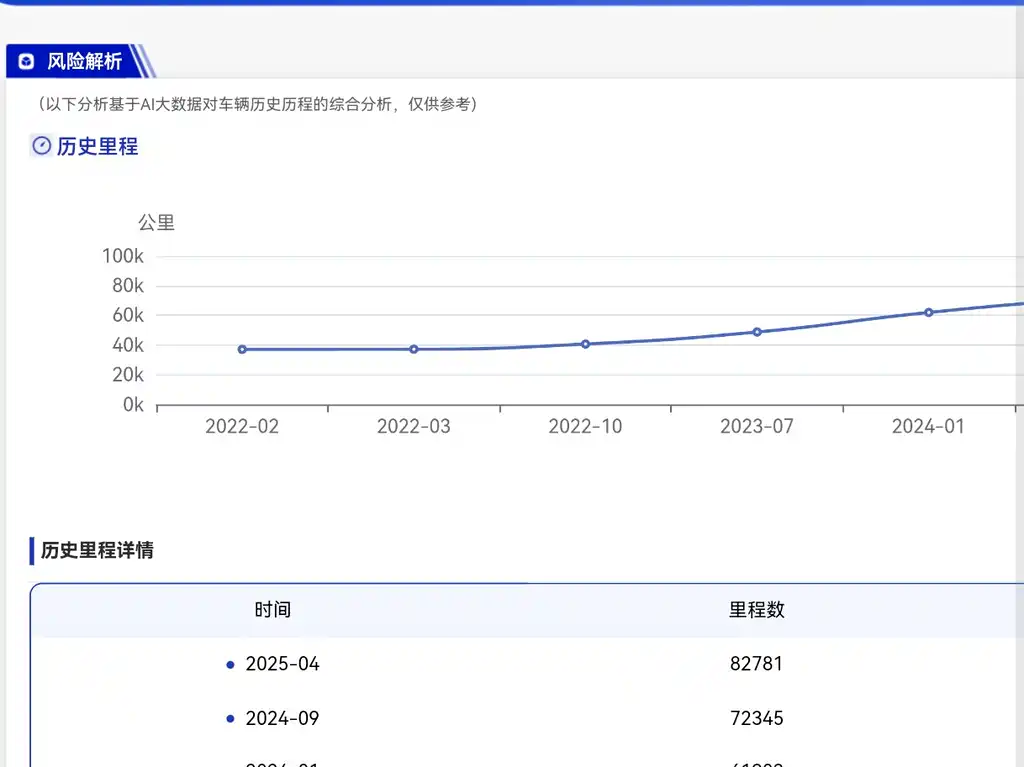Click the 里程数 column header
Screen dimensions: 1024x767
(x=757, y=610)
